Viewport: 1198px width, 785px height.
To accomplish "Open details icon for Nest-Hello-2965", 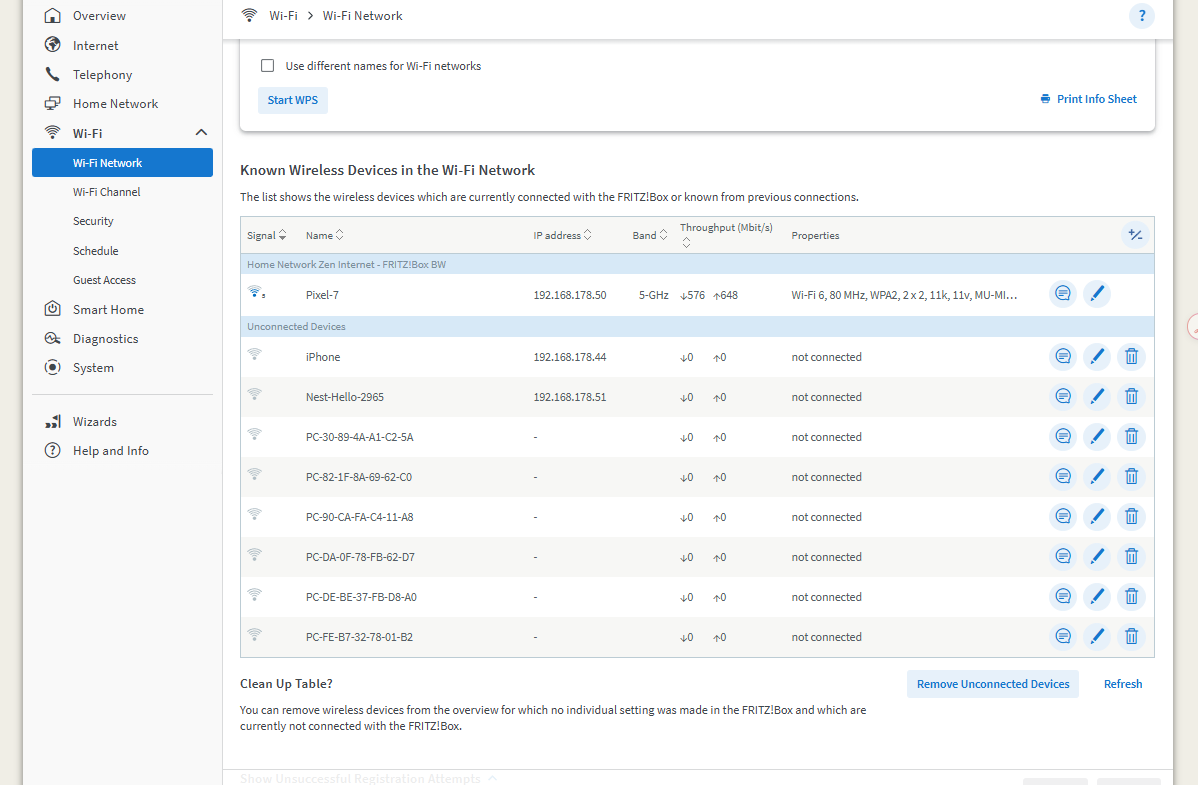I will coord(1063,397).
